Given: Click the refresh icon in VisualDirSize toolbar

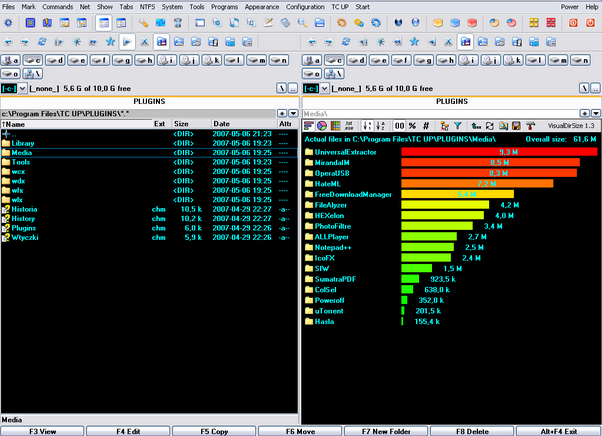Looking at the screenshot, I should tap(490, 126).
